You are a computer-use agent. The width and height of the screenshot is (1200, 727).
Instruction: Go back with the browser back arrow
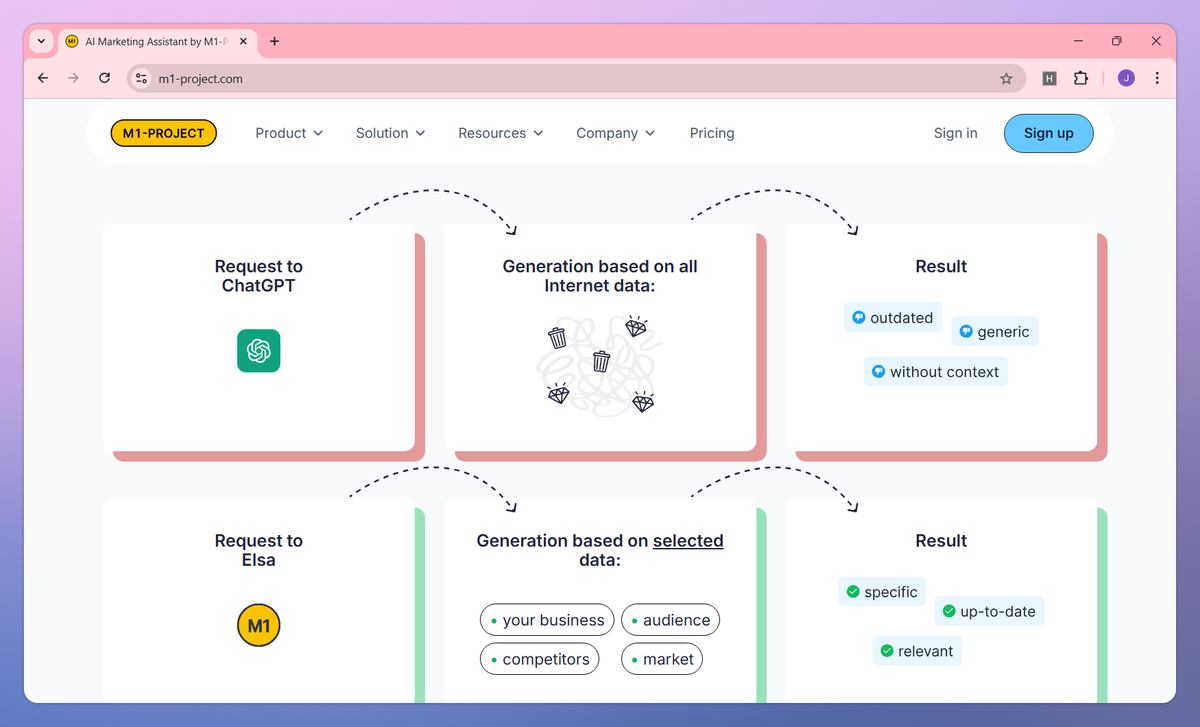click(42, 78)
